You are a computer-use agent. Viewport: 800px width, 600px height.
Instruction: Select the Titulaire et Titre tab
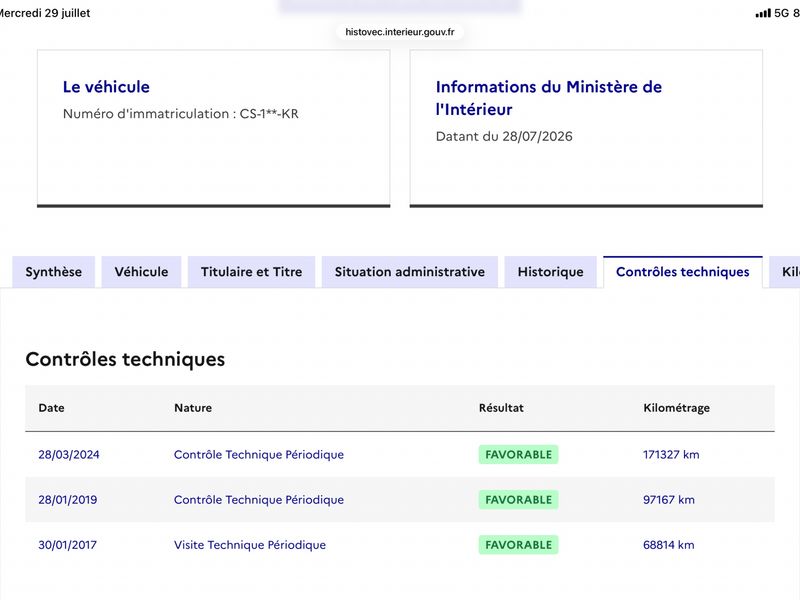click(x=252, y=272)
